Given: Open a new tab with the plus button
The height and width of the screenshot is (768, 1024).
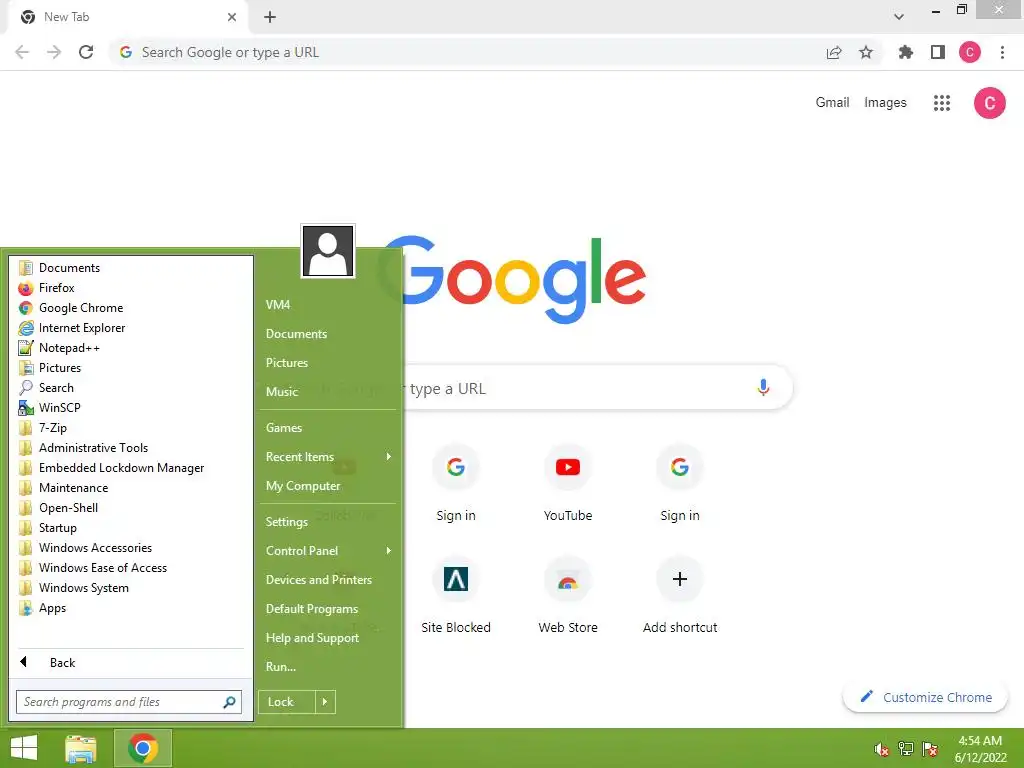Looking at the screenshot, I should pyautogui.click(x=270, y=17).
